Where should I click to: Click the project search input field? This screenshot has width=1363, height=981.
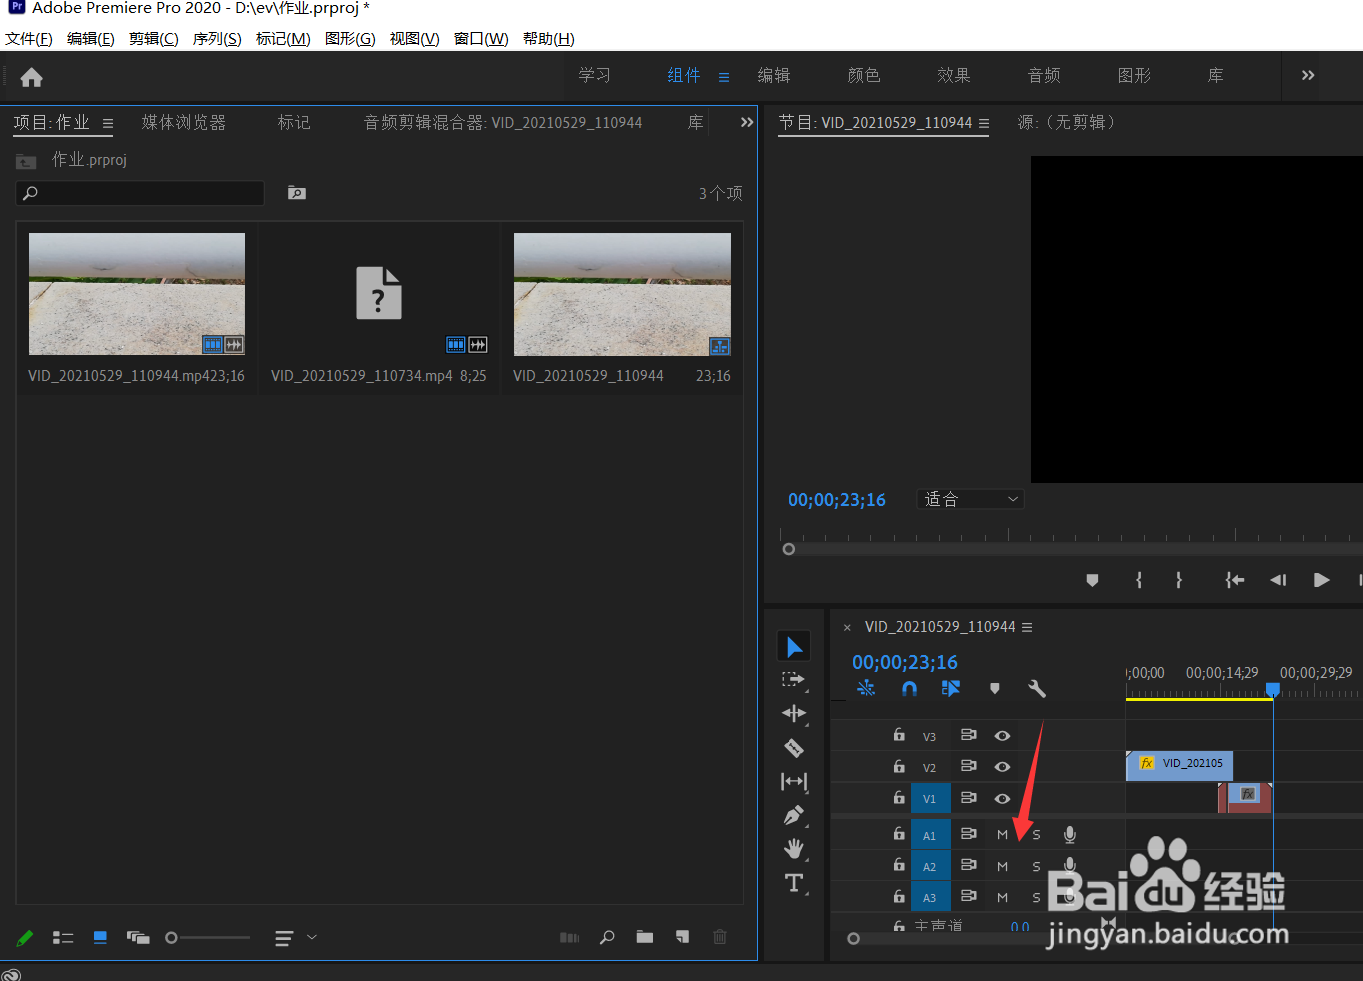(140, 193)
